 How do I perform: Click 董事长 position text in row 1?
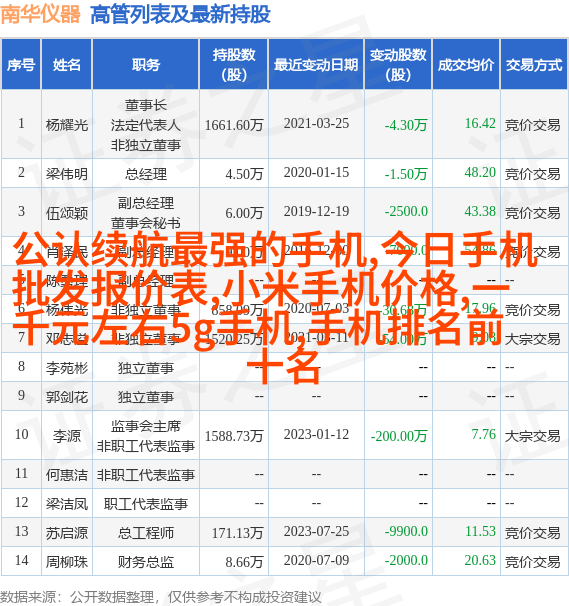146,105
